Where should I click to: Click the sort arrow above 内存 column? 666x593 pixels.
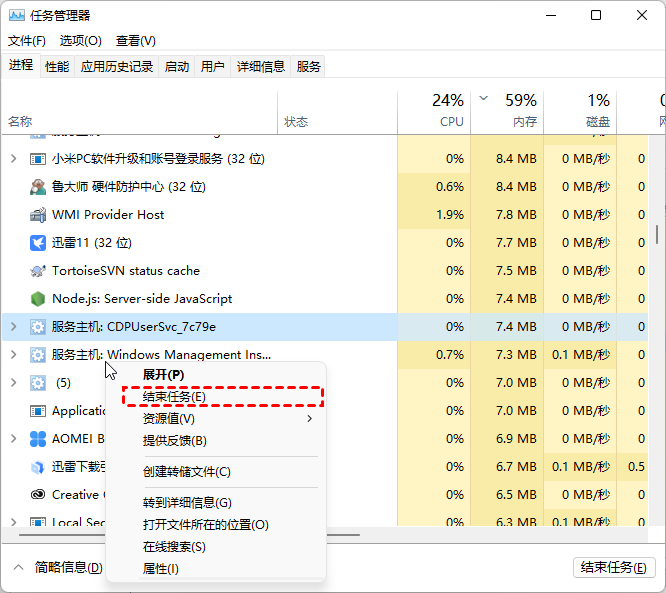[483, 99]
